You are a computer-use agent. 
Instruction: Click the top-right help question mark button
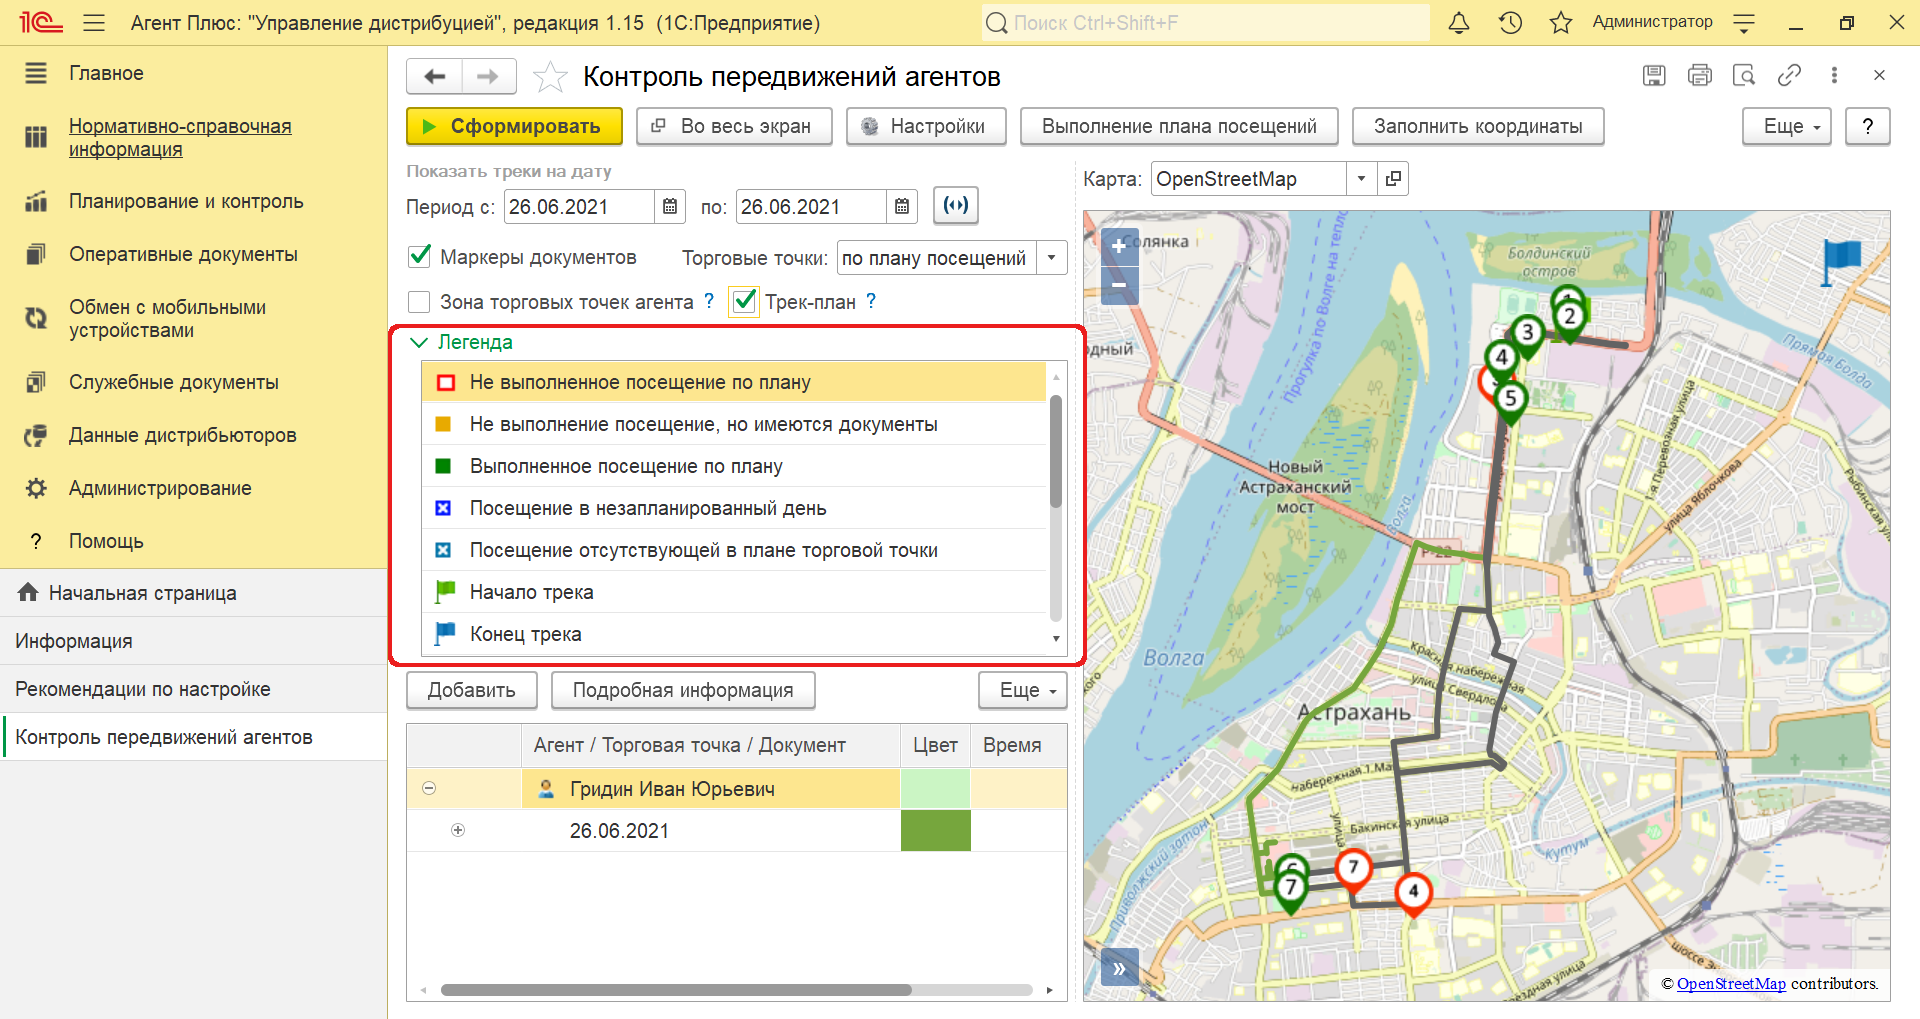[x=1867, y=126]
